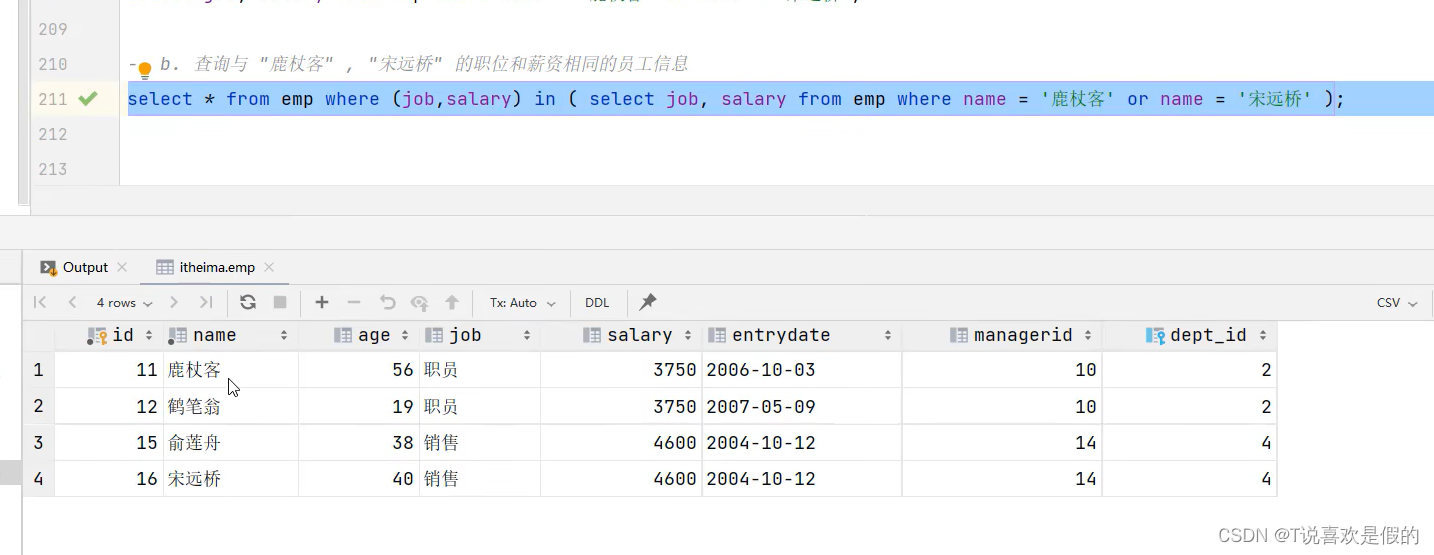This screenshot has width=1434, height=555.
Task: Select row number 1 header
Action: pyautogui.click(x=38, y=370)
